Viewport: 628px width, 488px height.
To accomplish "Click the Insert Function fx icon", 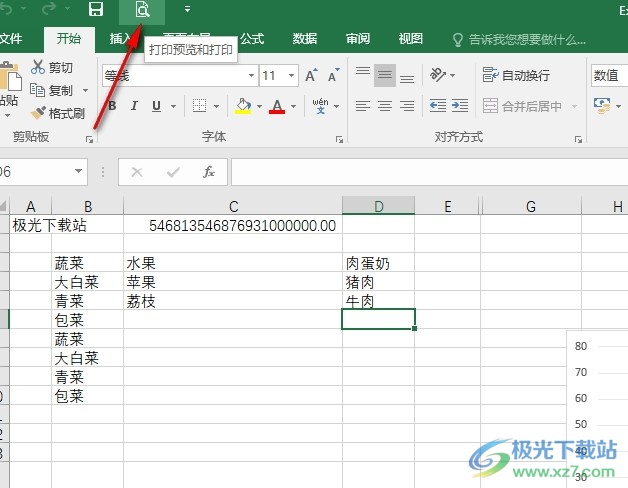I will coord(209,172).
